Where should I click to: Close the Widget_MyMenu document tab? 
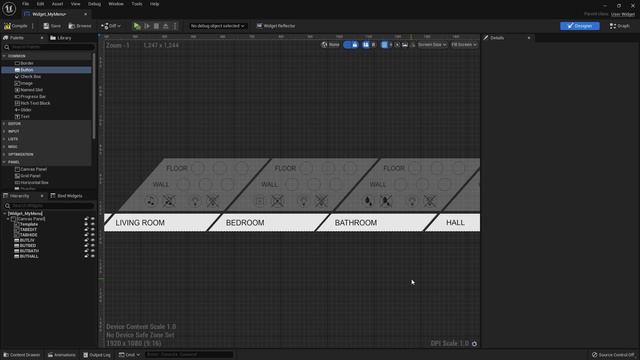[x=85, y=14]
